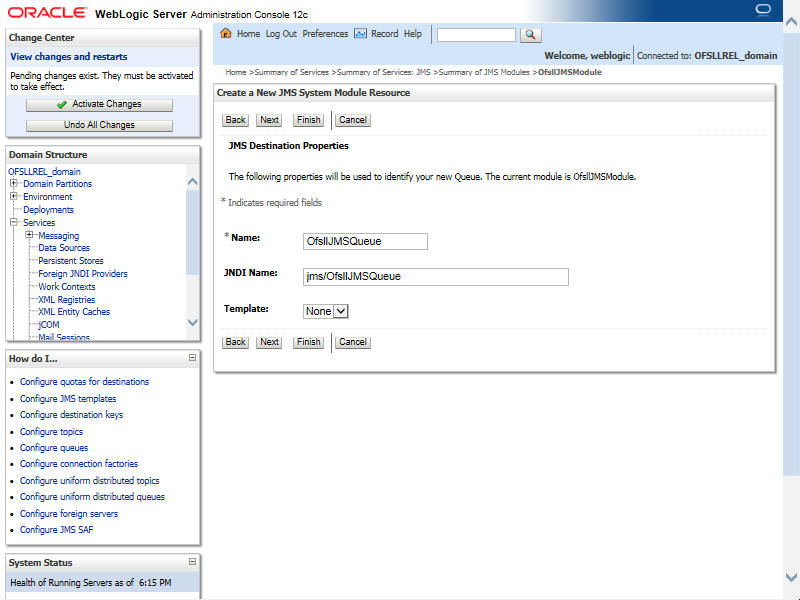The height and width of the screenshot is (600, 800).
Task: Select Work Contexts tree item
Action: (x=67, y=287)
